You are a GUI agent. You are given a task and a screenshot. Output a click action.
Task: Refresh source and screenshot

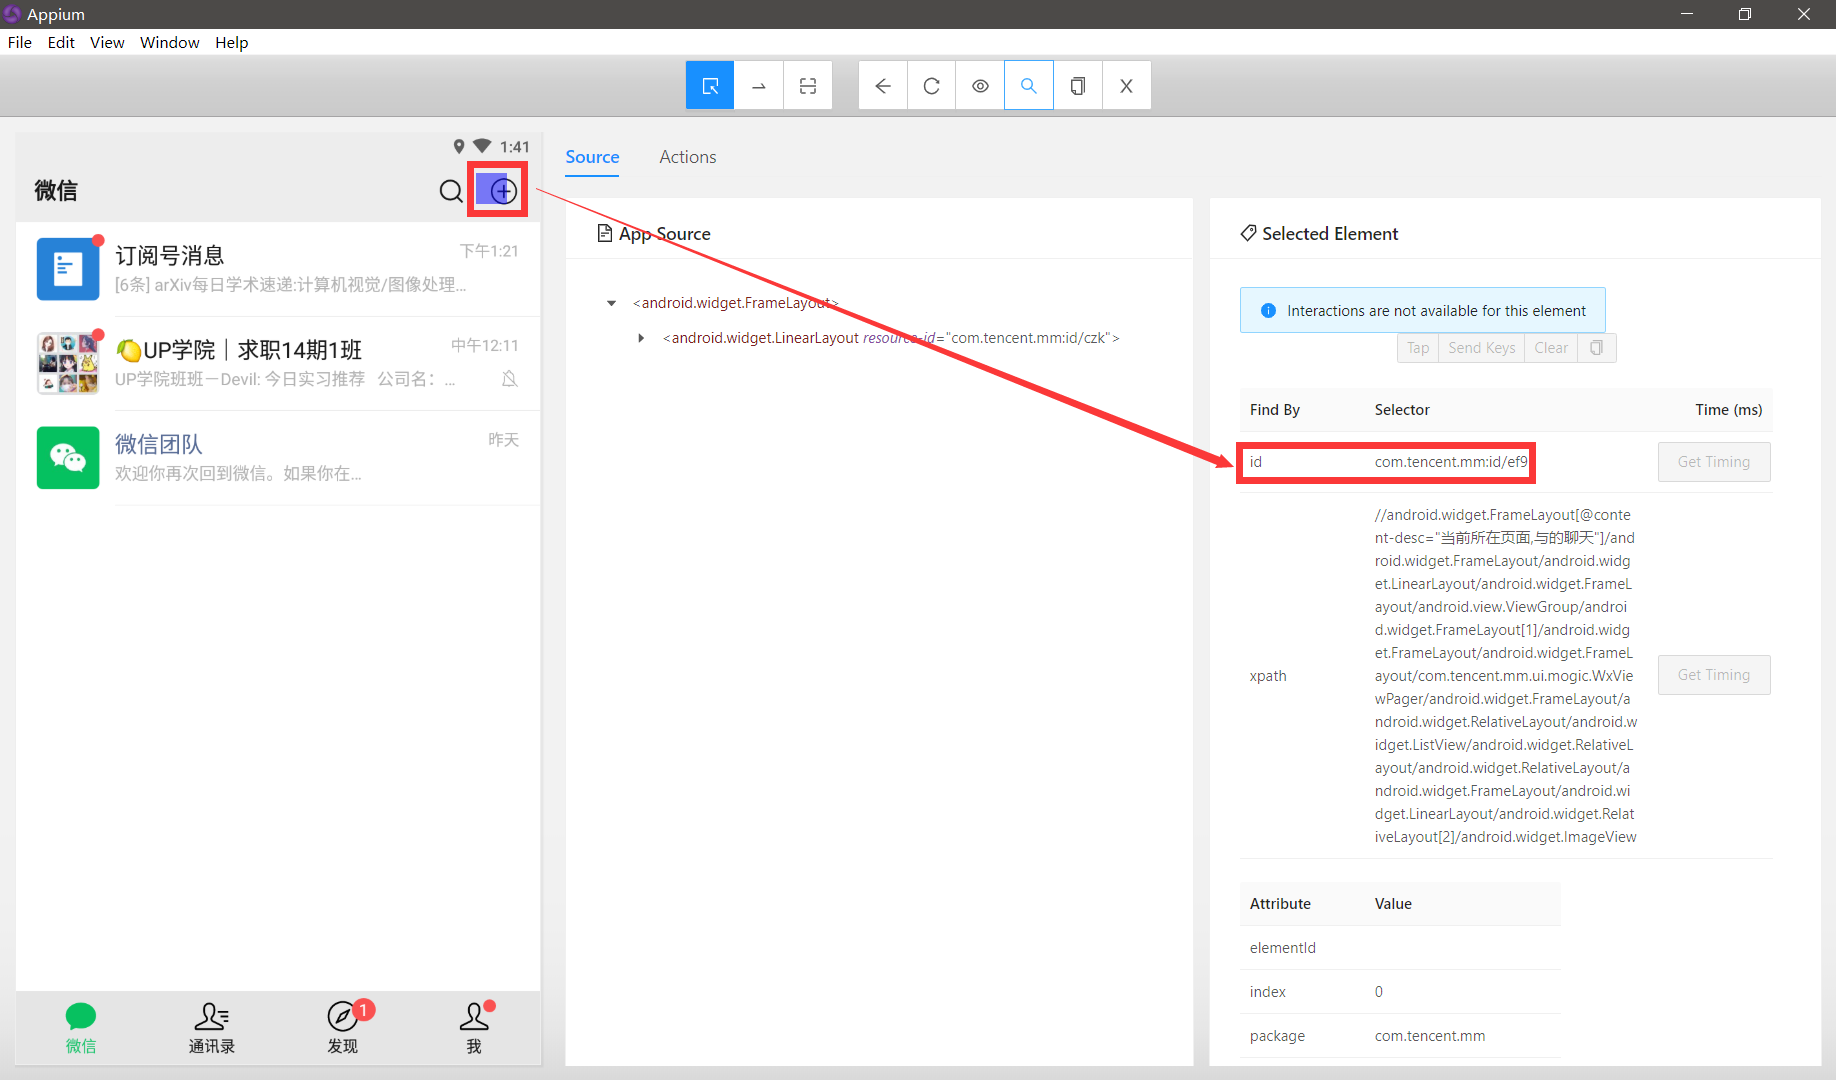tap(932, 86)
